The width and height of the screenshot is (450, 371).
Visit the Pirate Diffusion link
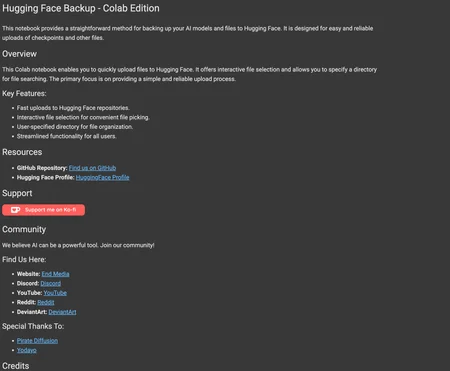coord(37,341)
